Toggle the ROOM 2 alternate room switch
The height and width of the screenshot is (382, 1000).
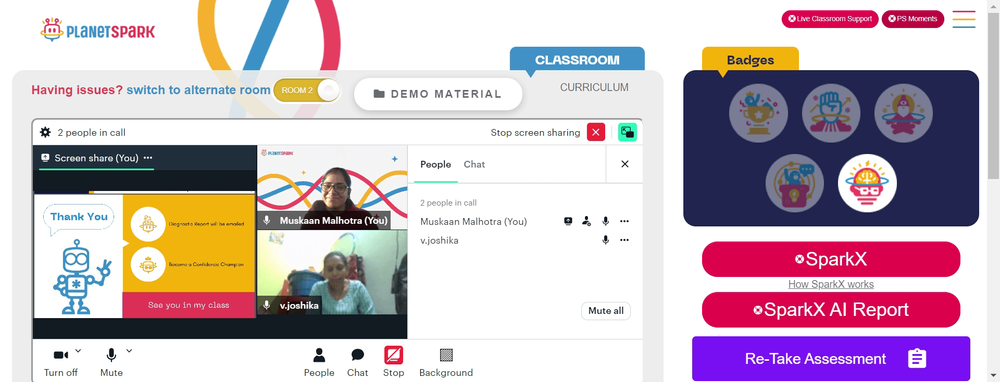click(307, 91)
